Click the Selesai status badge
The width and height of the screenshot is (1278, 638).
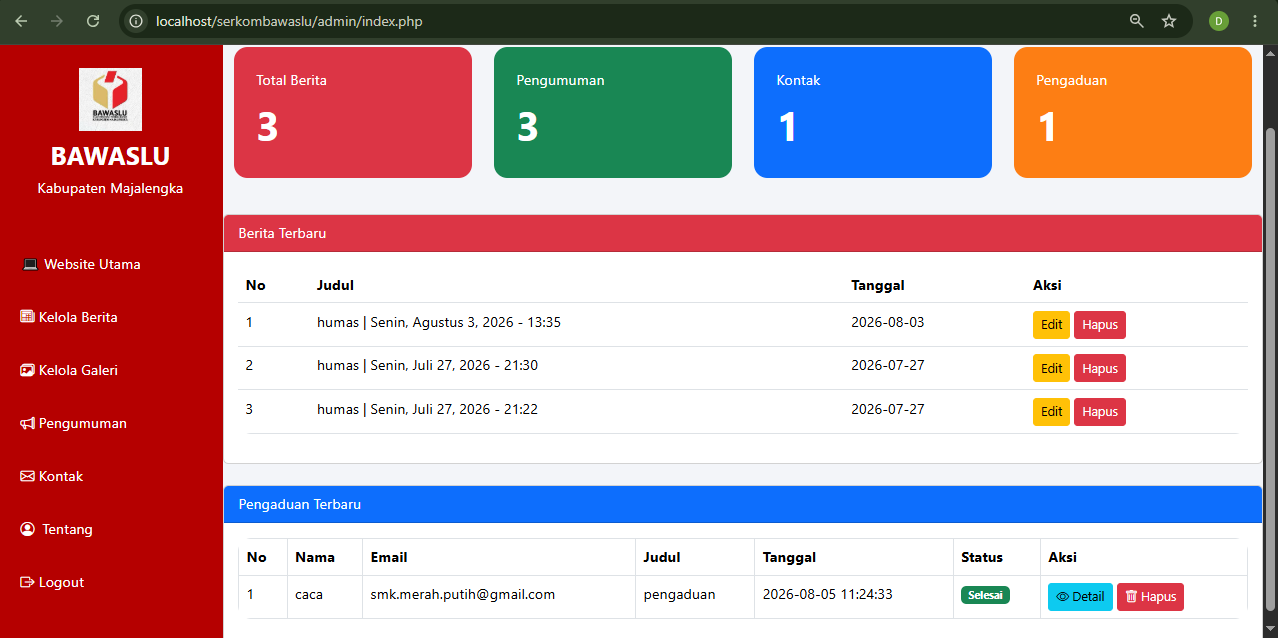tap(985, 595)
